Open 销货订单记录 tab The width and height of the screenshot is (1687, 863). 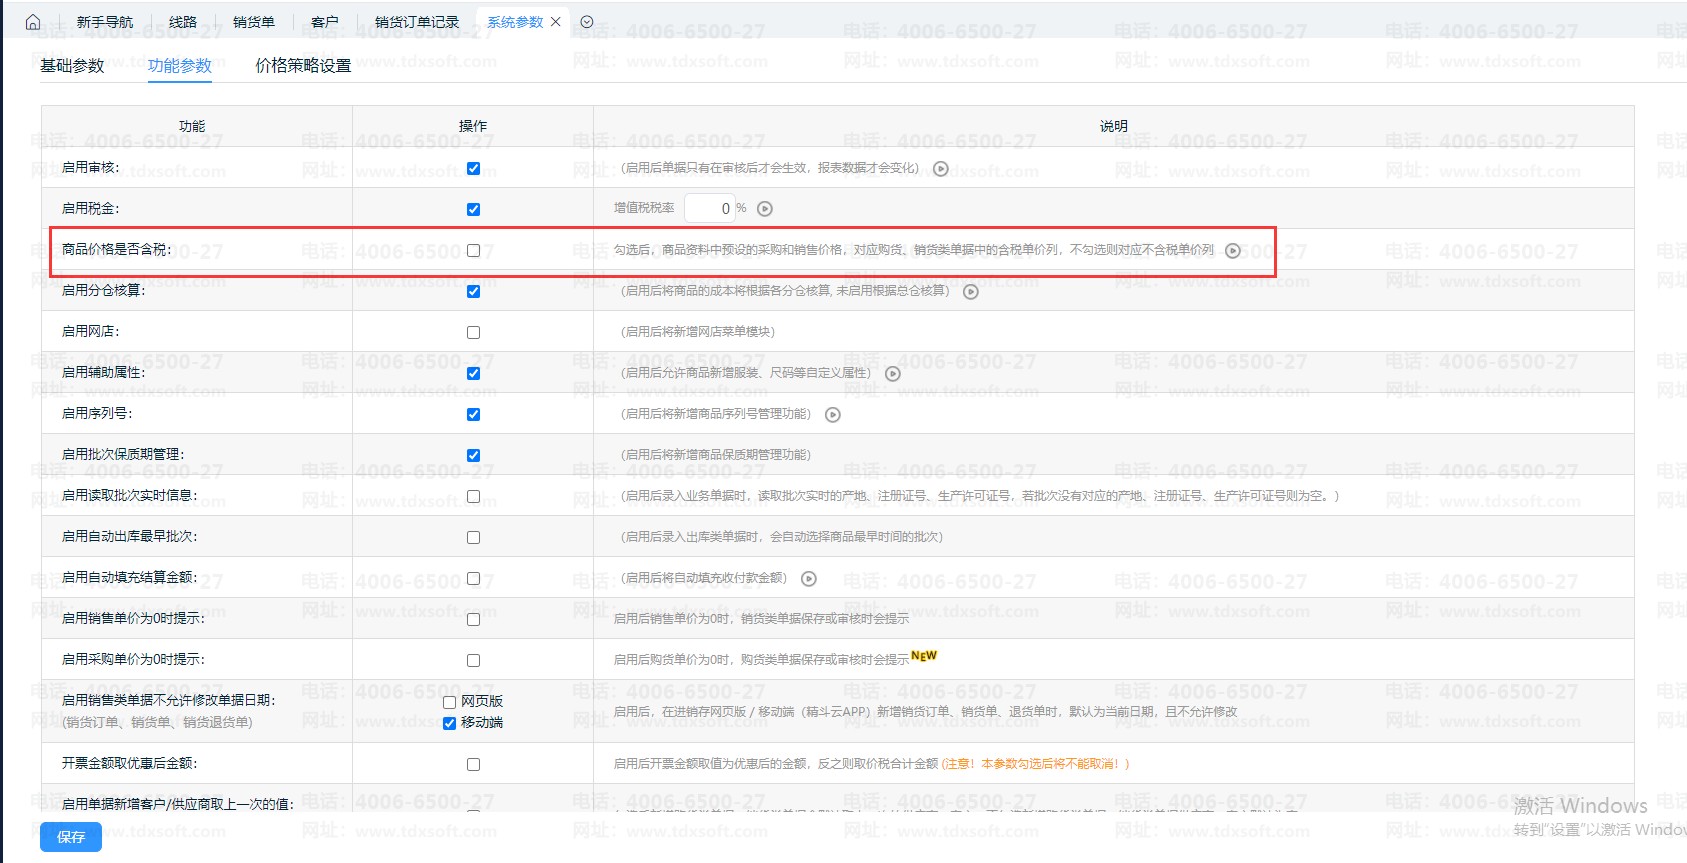[x=417, y=22]
